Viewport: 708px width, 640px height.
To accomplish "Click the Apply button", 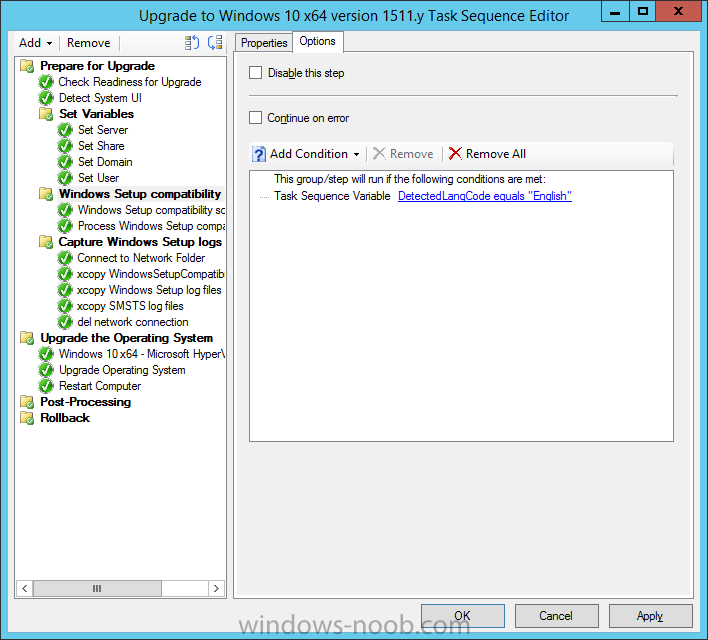I will pyautogui.click(x=650, y=616).
